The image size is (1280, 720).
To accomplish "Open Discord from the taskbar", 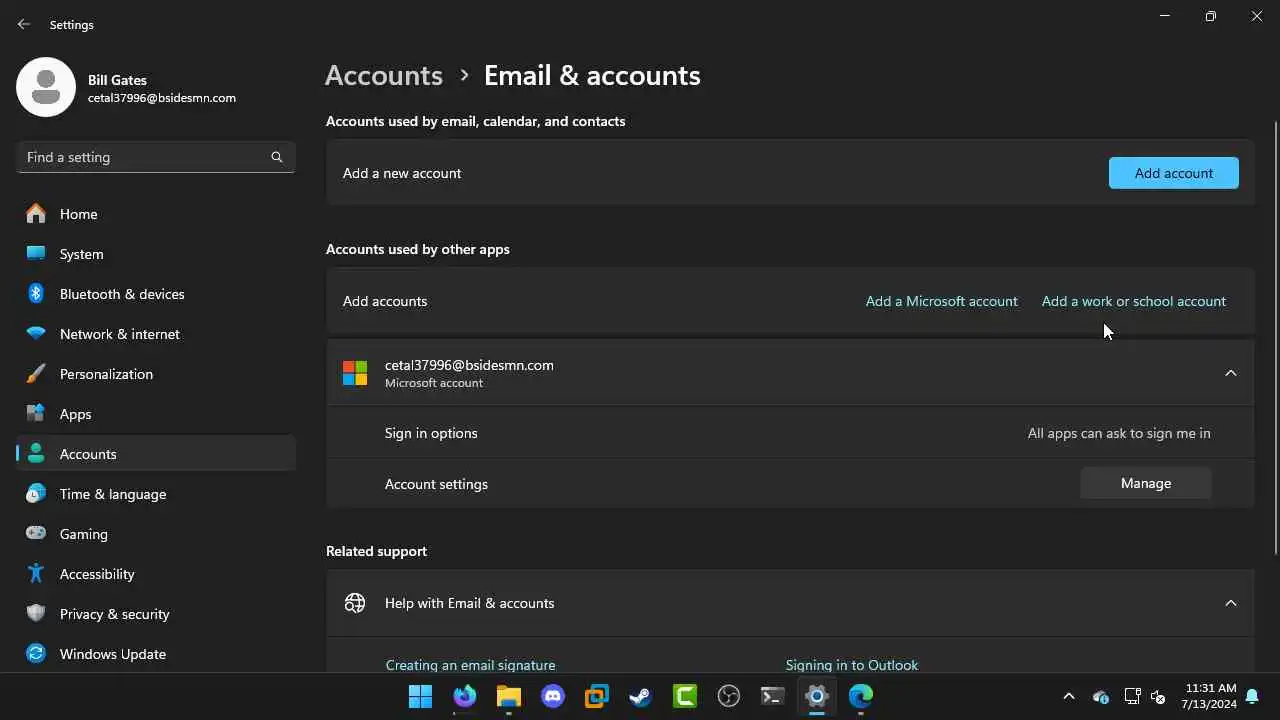I will pos(553,696).
